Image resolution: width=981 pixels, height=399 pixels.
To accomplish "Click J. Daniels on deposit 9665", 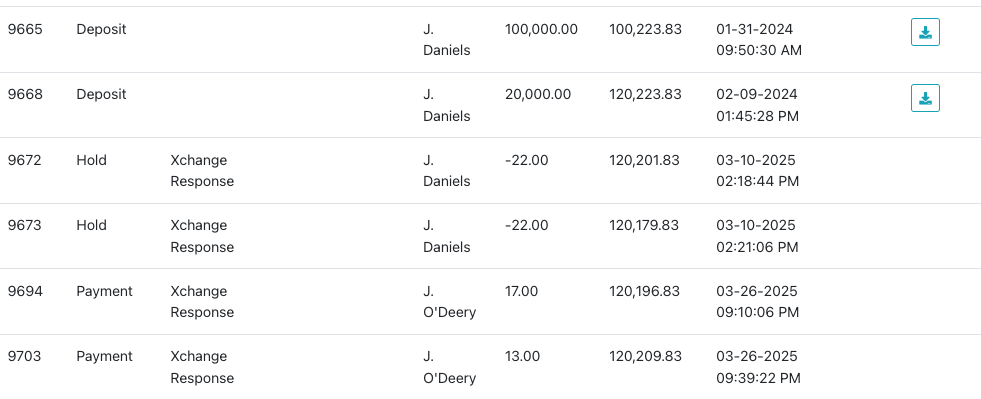I will 447,39.
